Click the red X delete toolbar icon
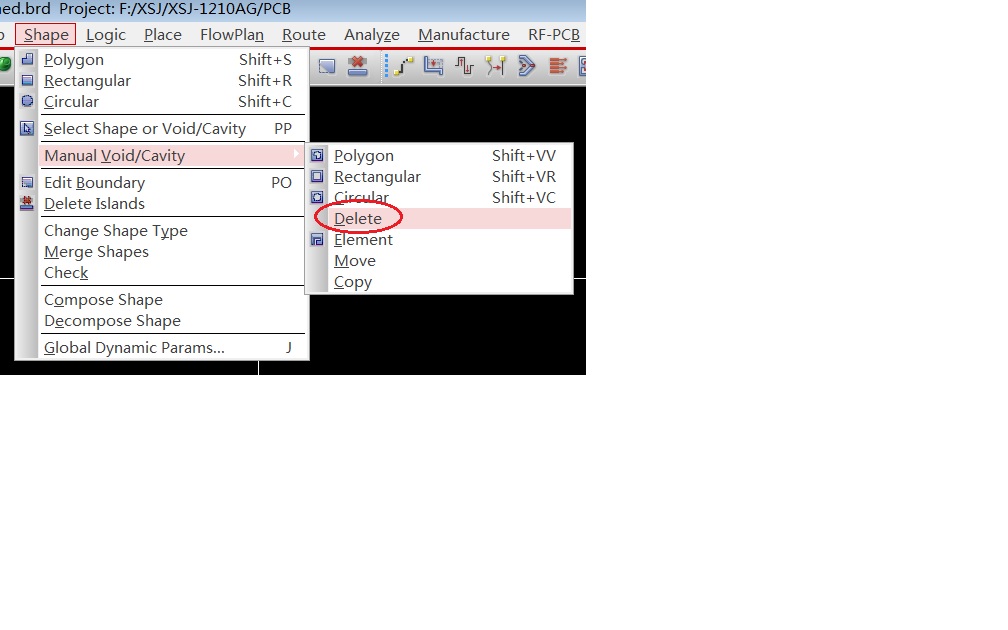Screen dimensions: 1008x630 [x=357, y=66]
